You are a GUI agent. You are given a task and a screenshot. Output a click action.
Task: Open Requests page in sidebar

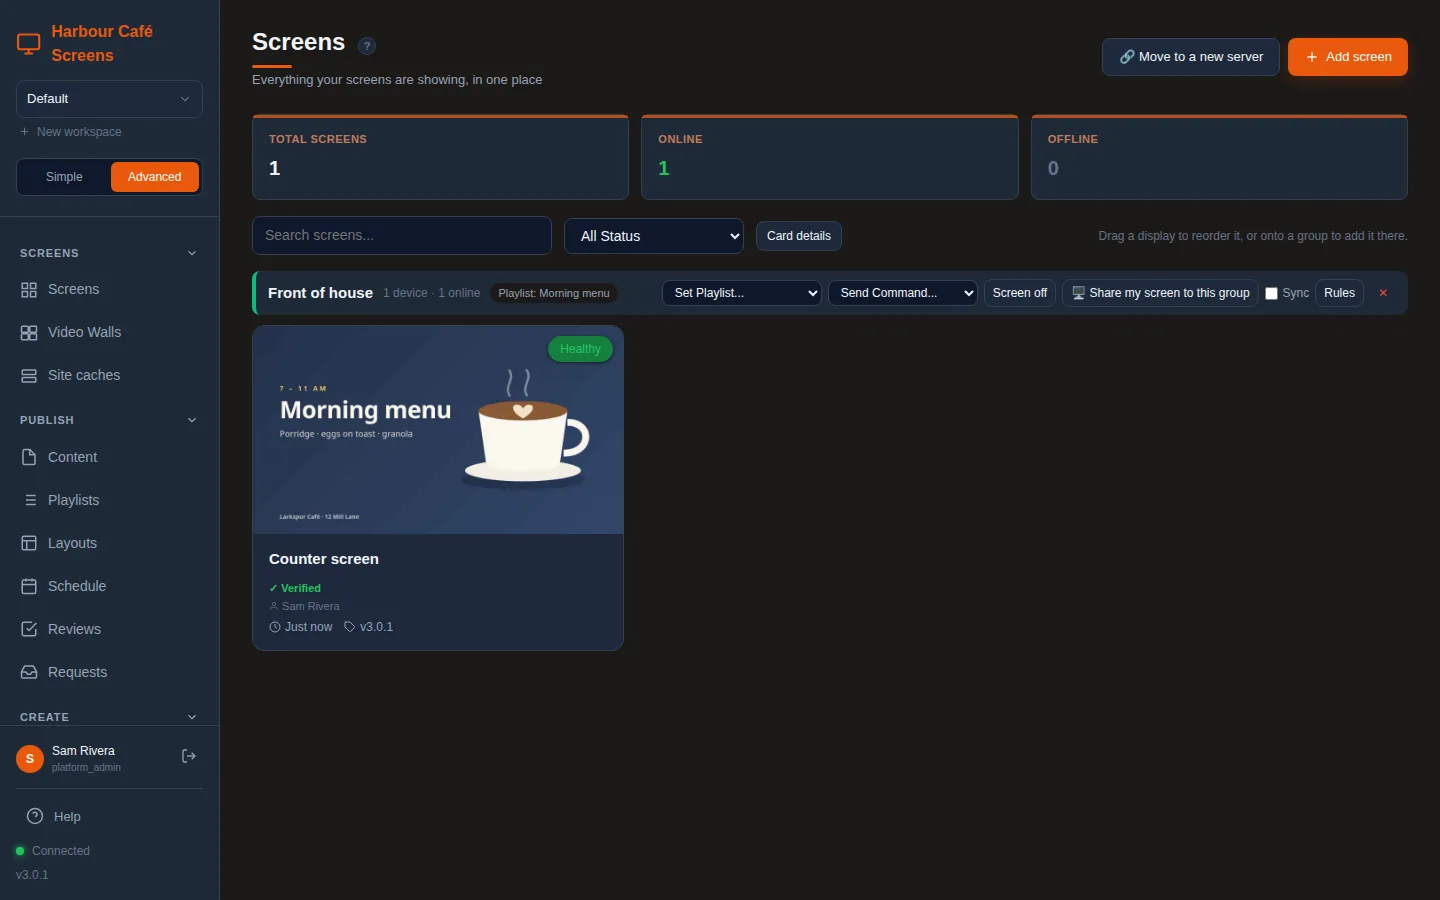tap(109, 672)
